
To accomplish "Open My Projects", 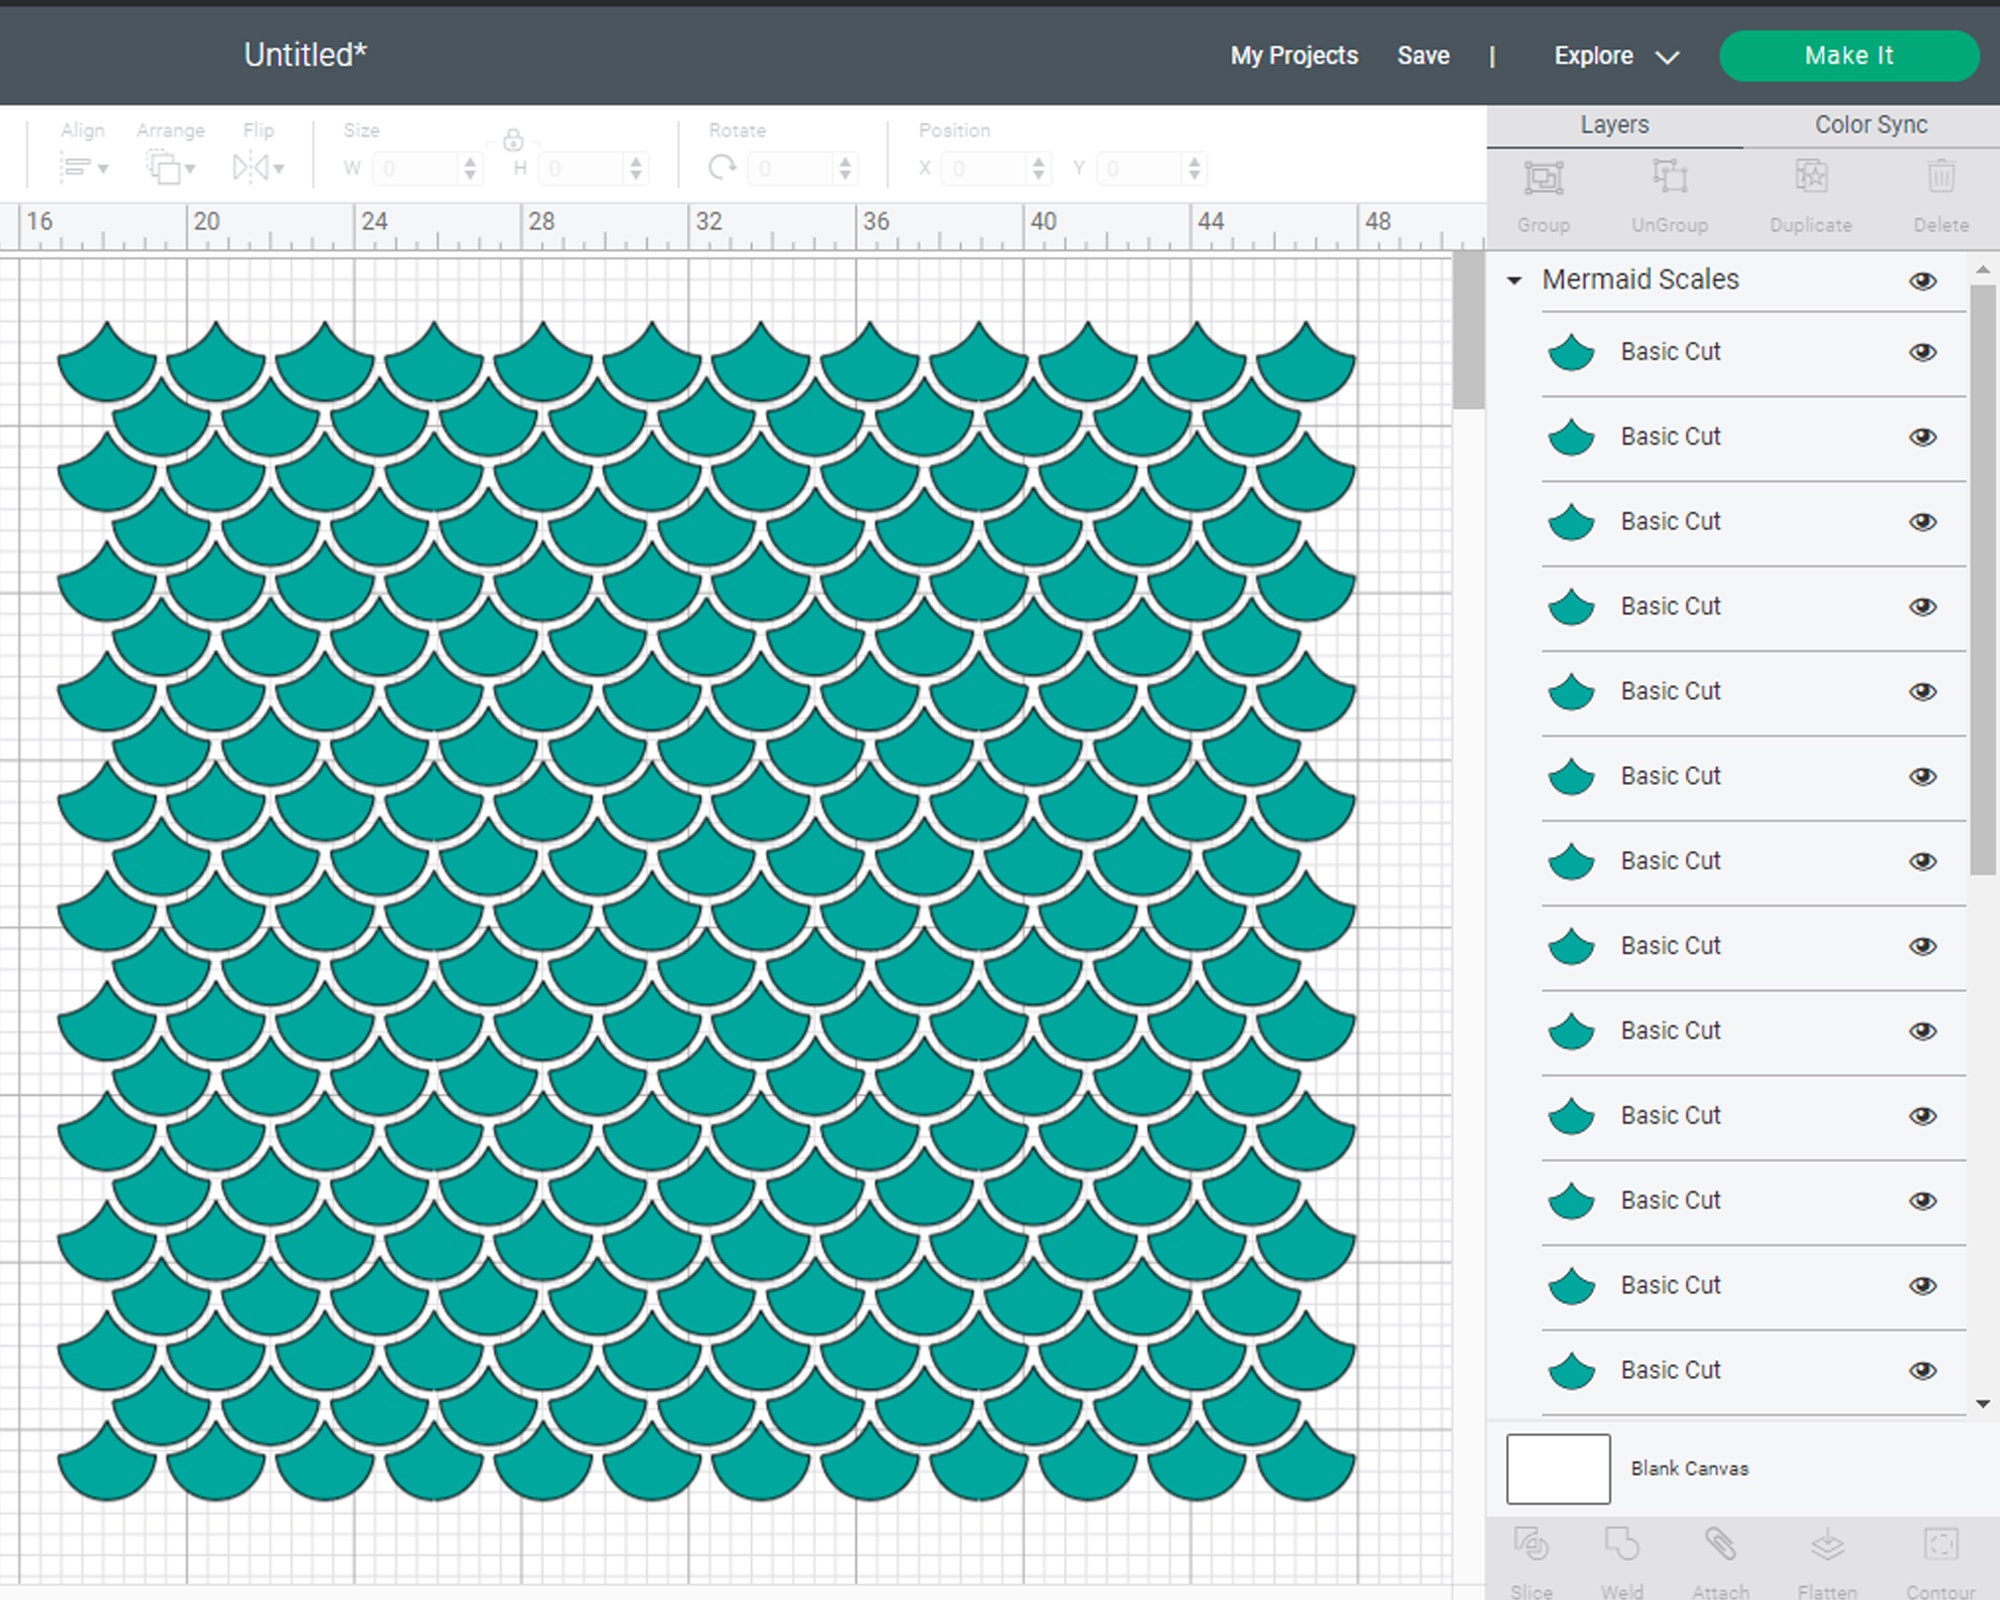I will click(1293, 56).
